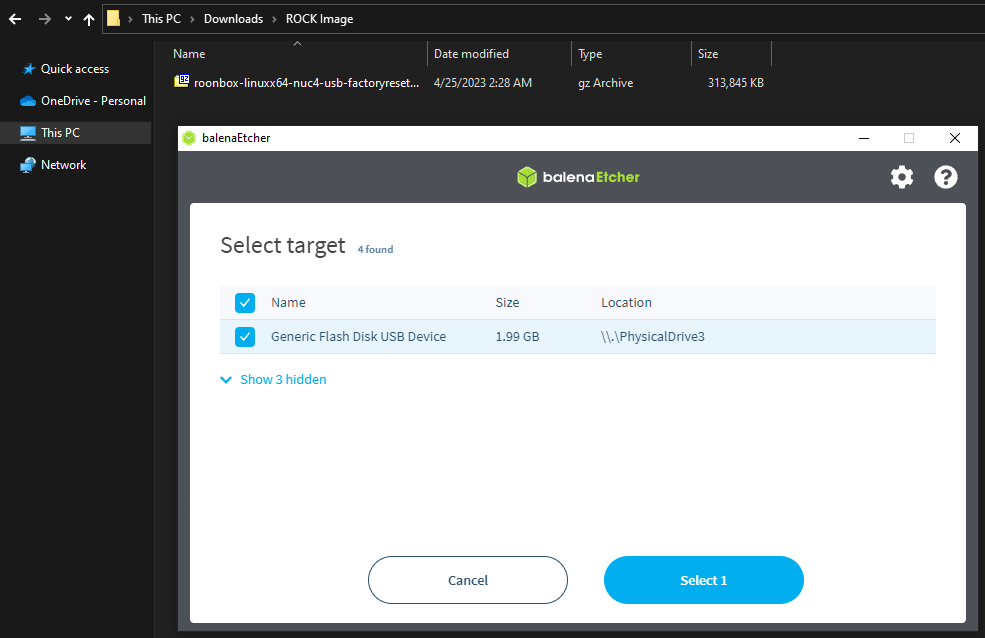
Task: Click Size header in target table
Action: [507, 303]
